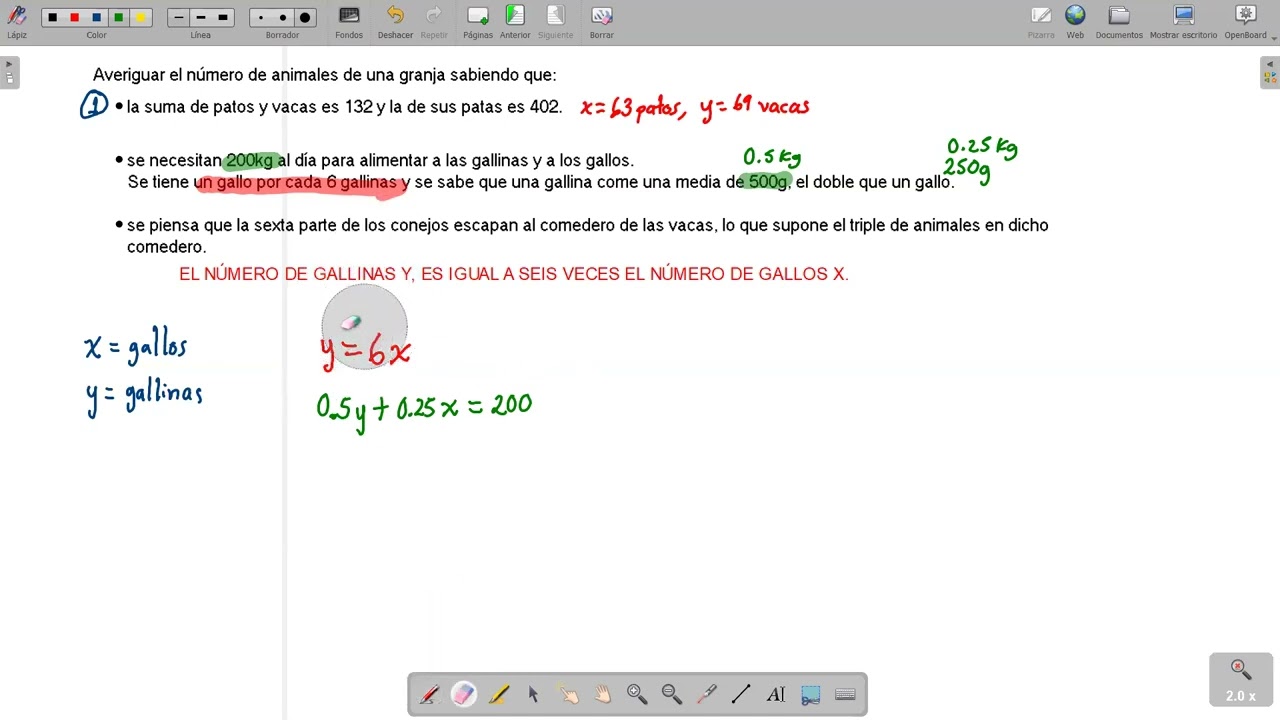This screenshot has height=720, width=1280.
Task: Pick the yellow pen color
Action: [x=140, y=17]
